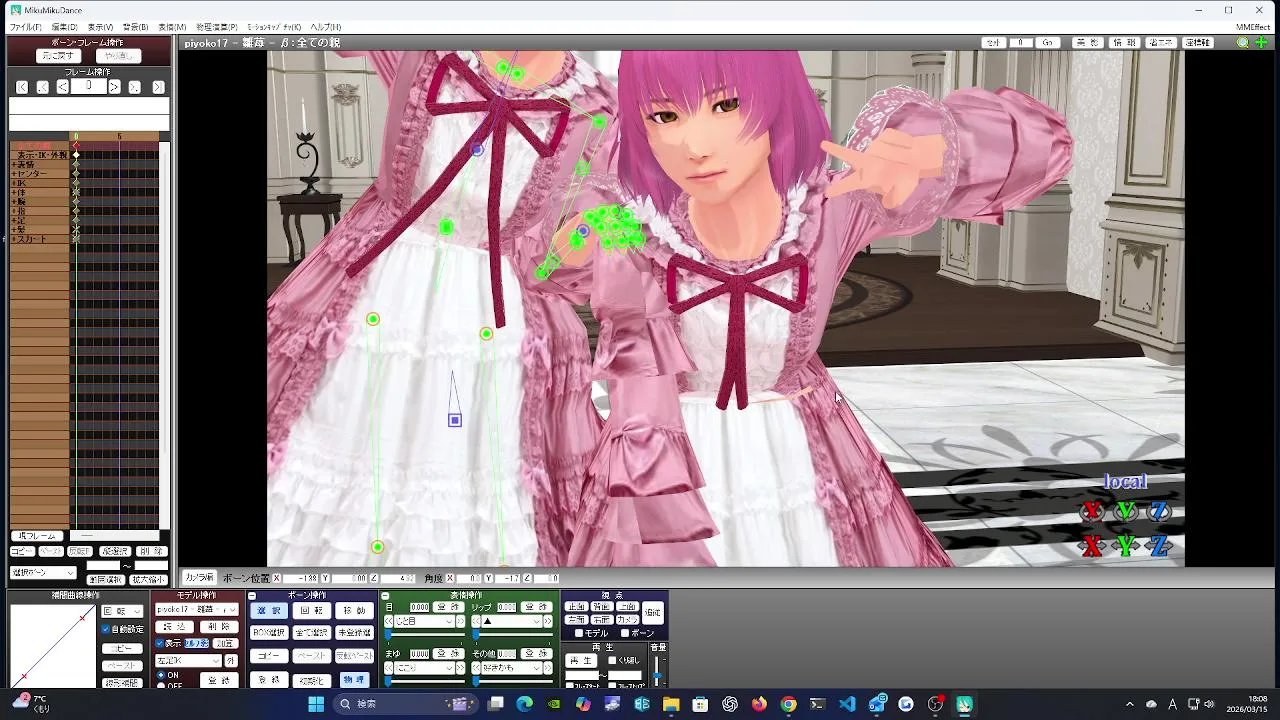Click the frame number input field
This screenshot has width=1280, height=720.
88,87
